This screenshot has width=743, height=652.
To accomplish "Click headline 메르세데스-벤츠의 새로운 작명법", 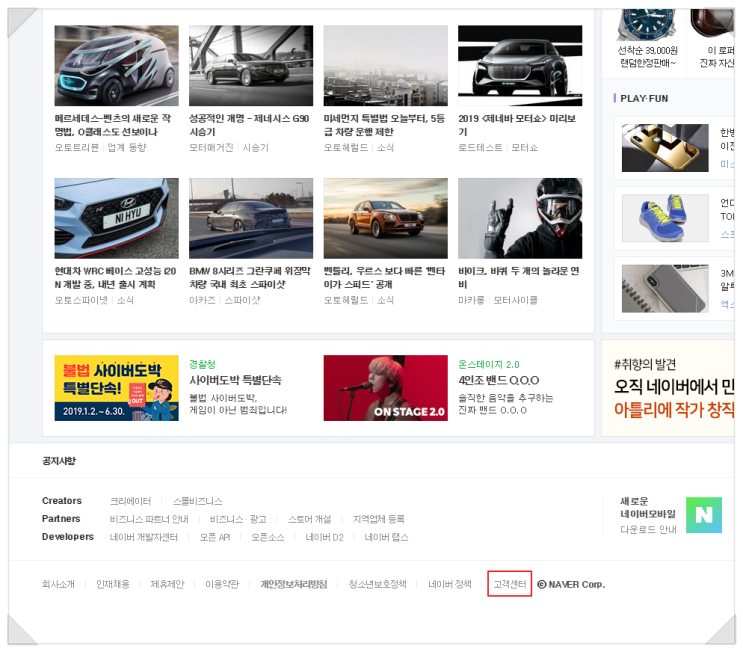I will (113, 125).
